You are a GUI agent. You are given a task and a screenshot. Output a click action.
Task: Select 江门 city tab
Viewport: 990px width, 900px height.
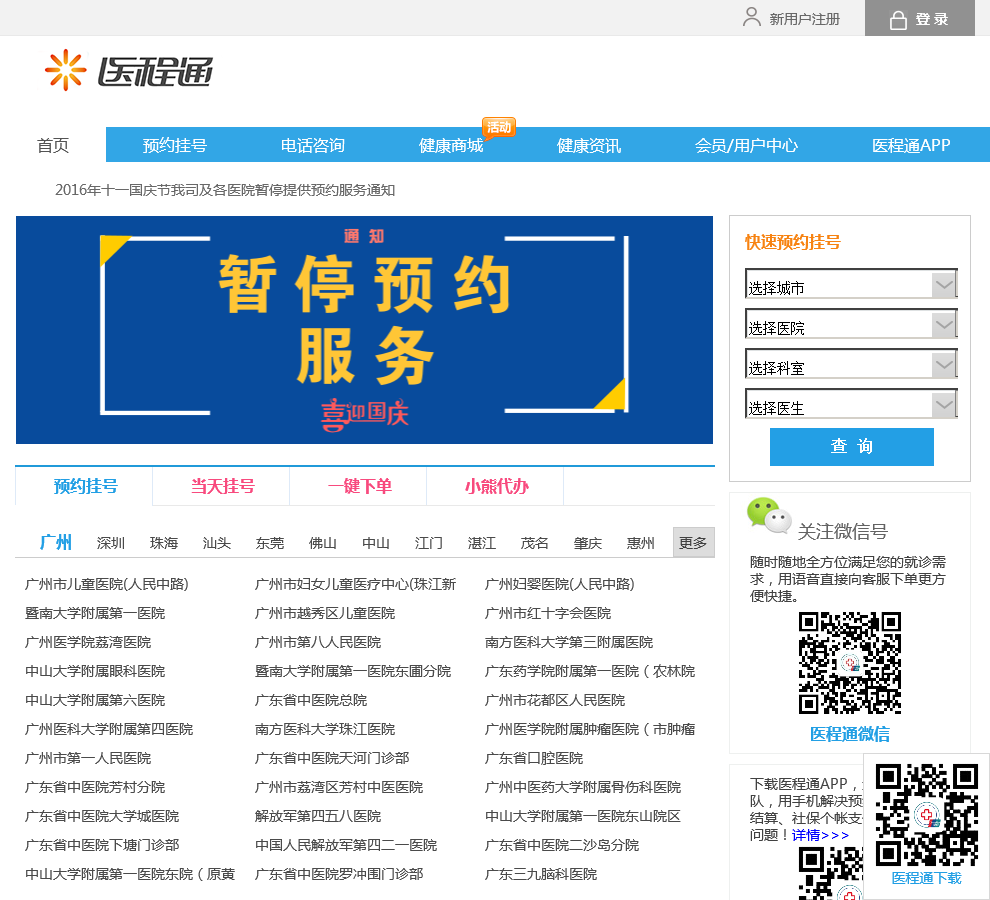(429, 543)
